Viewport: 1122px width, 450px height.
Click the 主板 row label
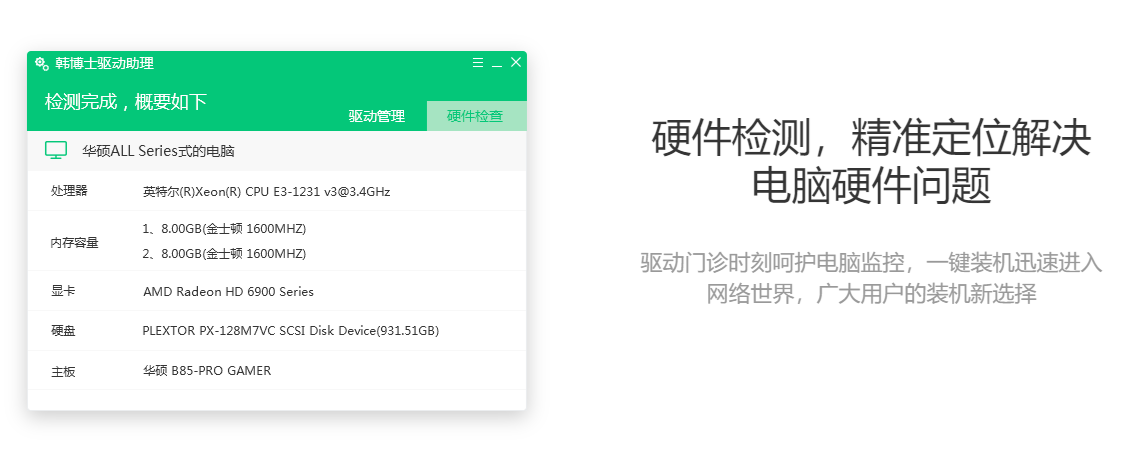point(63,372)
